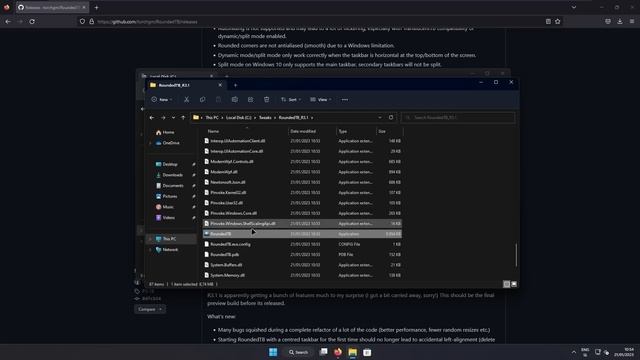The height and width of the screenshot is (360, 640).
Task: Select the RoundedTB_R3.1 Explorer tab
Action: point(186,85)
